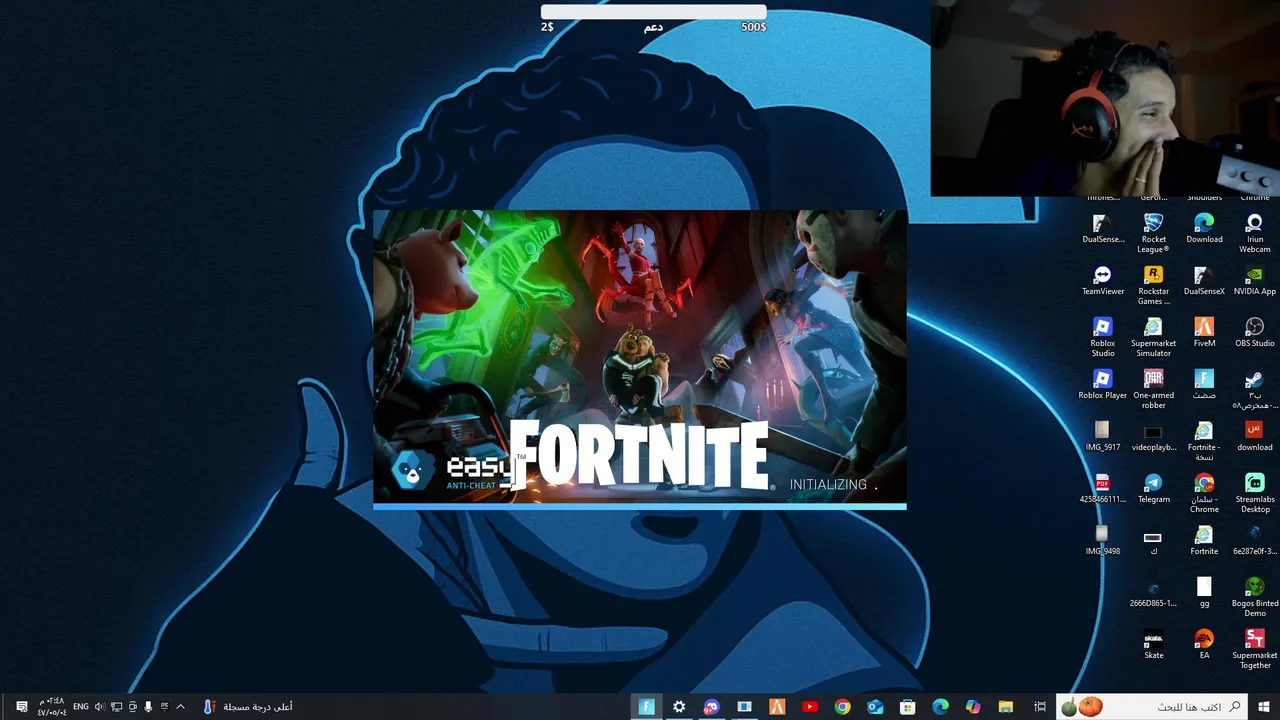
Task: Click the Windows Start button
Action: [x=1264, y=707]
